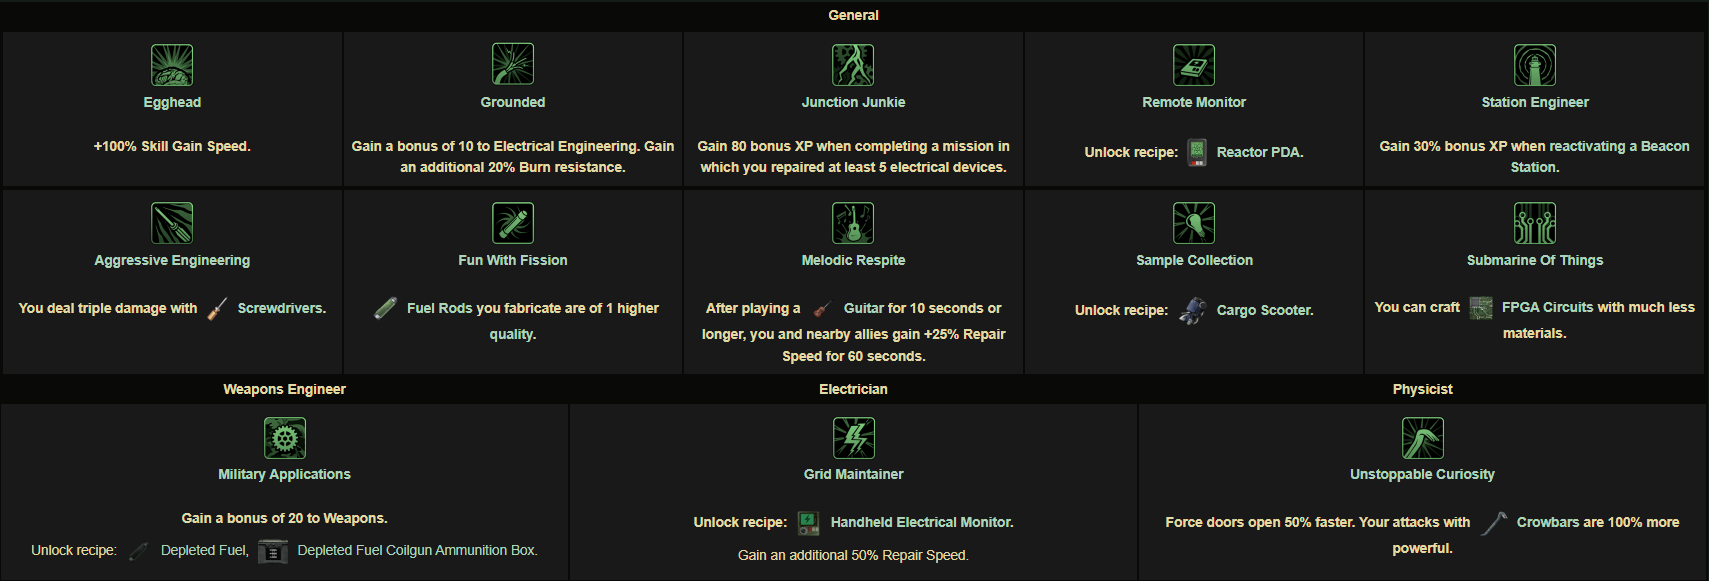Open the Cargo Scooter item link
This screenshot has width=1709, height=581.
pyautogui.click(x=1263, y=310)
